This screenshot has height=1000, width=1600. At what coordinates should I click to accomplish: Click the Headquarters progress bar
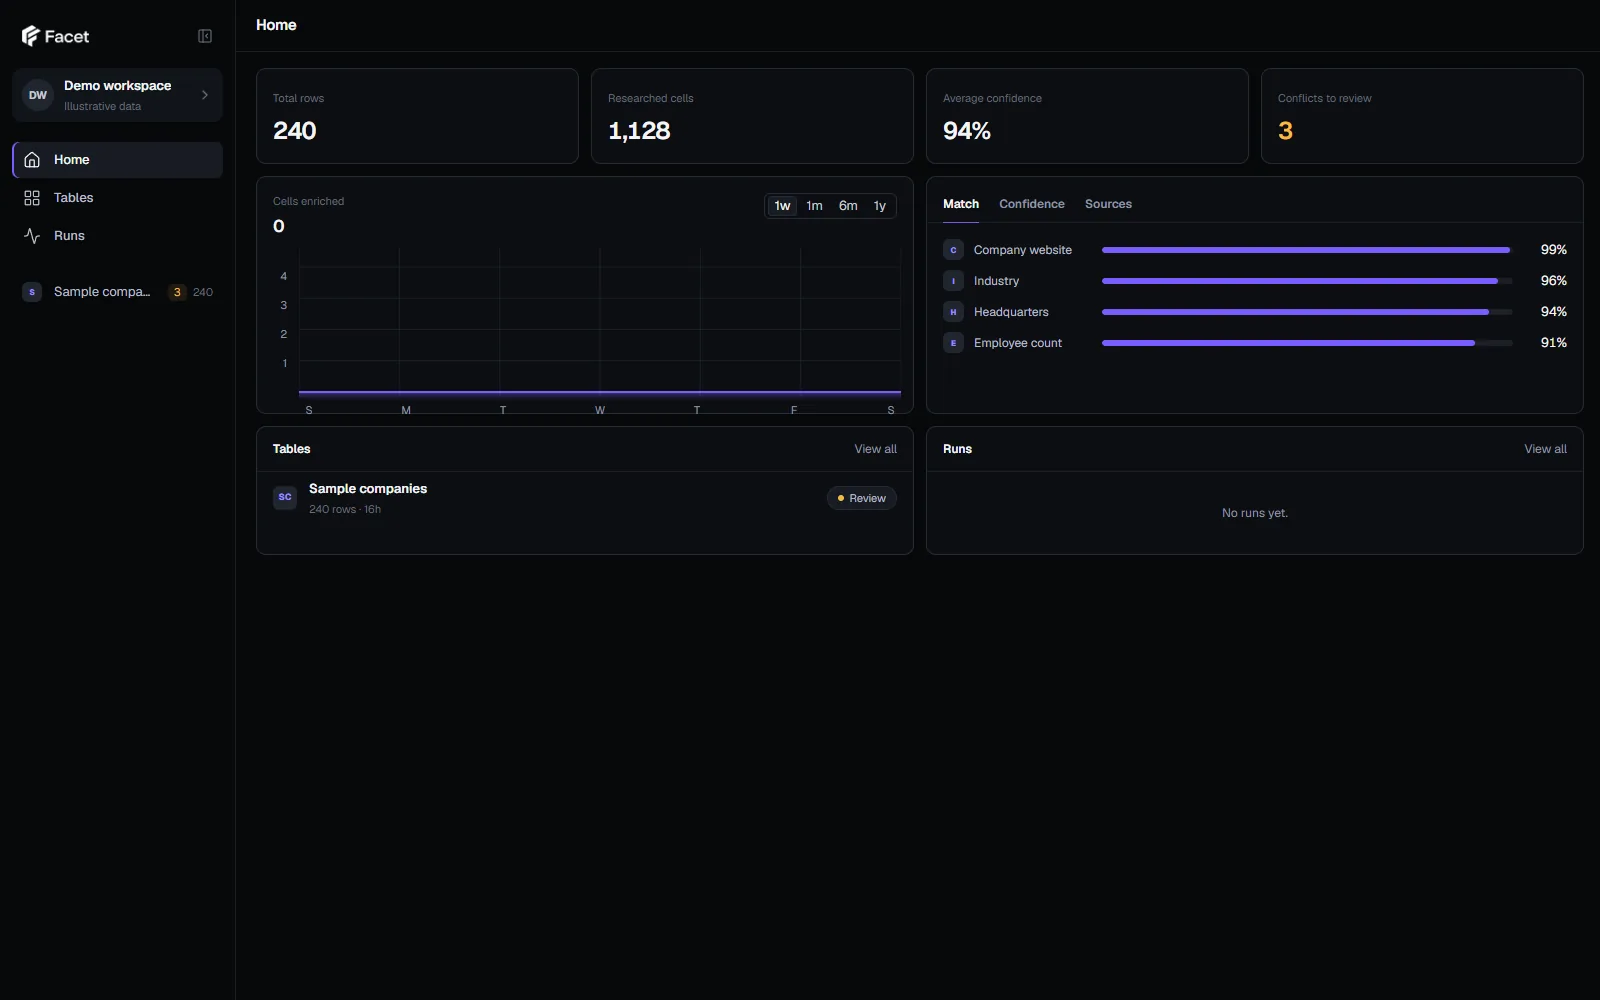(x=1307, y=312)
